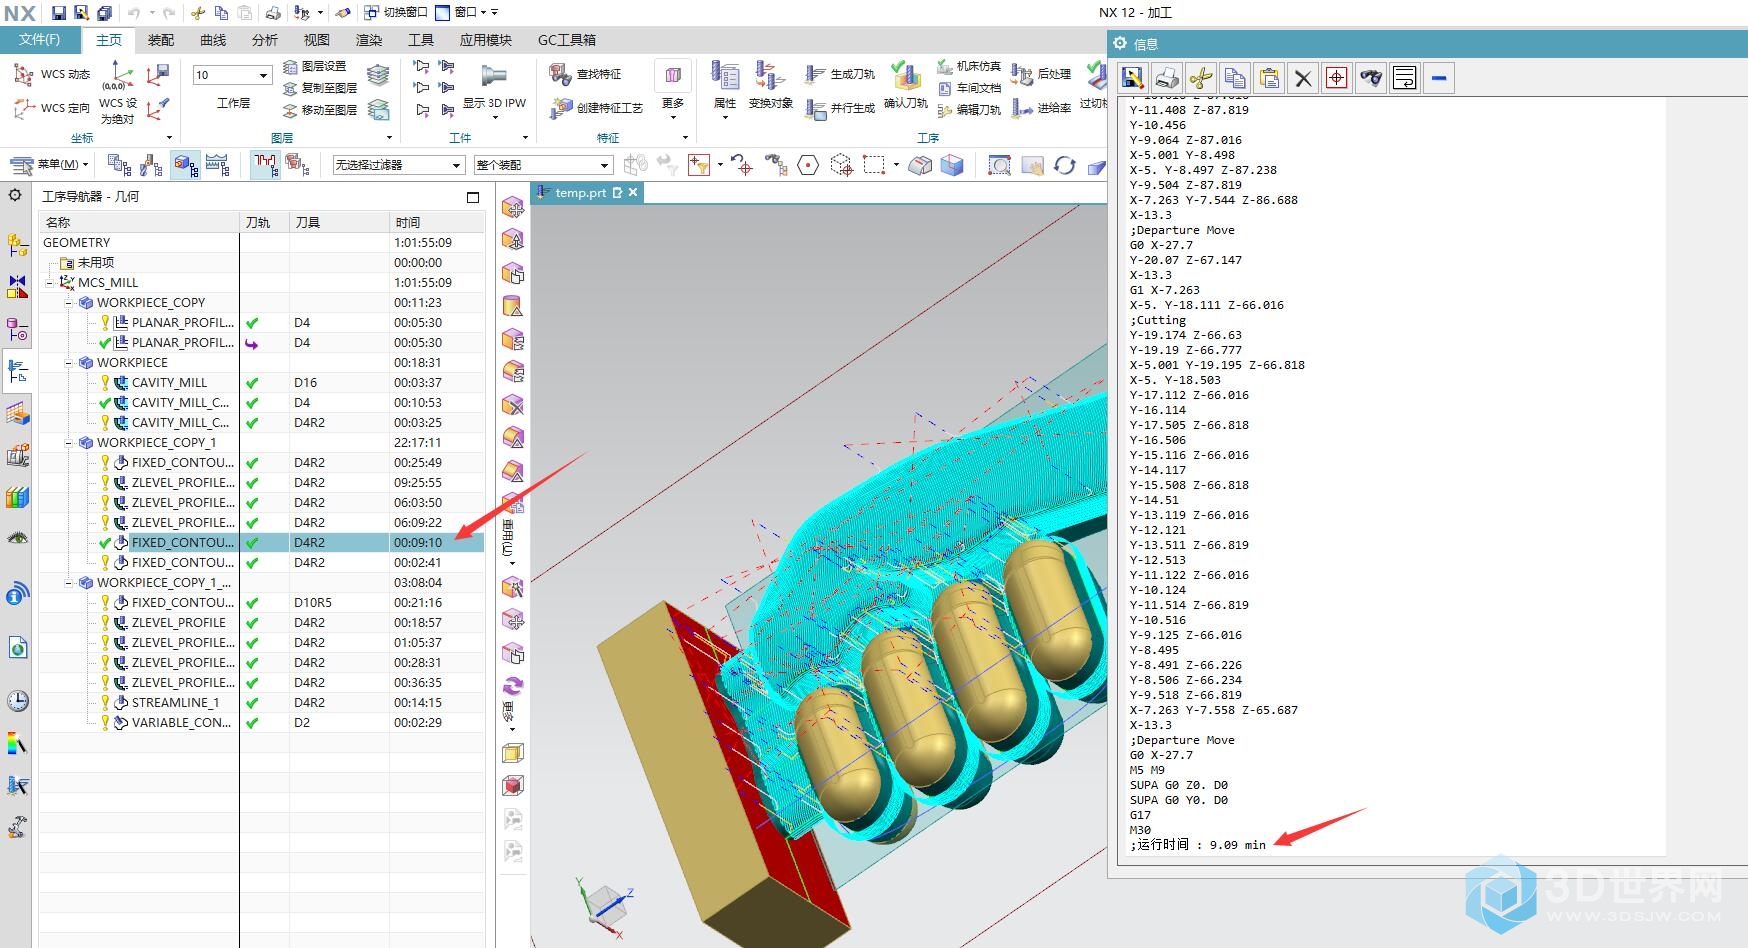Open the 菜单(M) menu dropdown
This screenshot has height=948, width=1748.
pos(49,165)
